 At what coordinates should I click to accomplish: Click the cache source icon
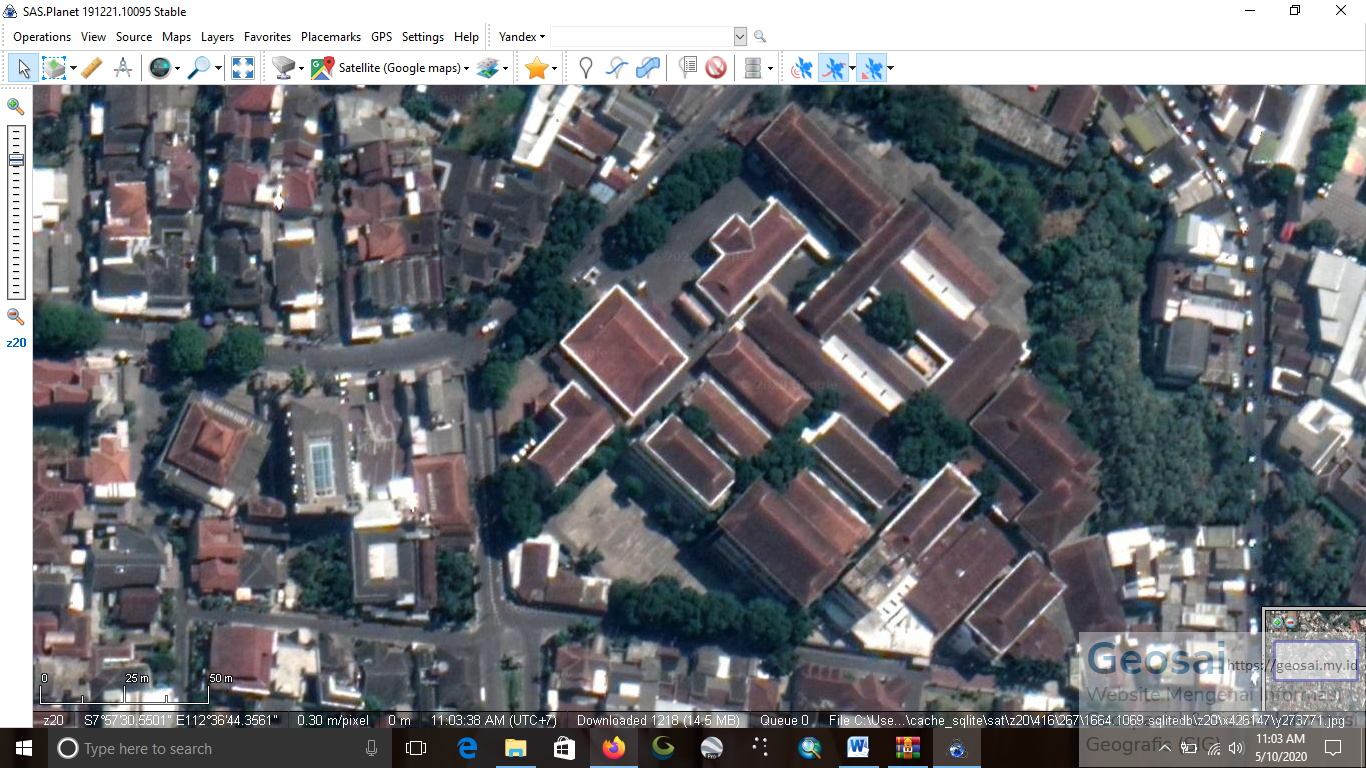click(x=283, y=68)
